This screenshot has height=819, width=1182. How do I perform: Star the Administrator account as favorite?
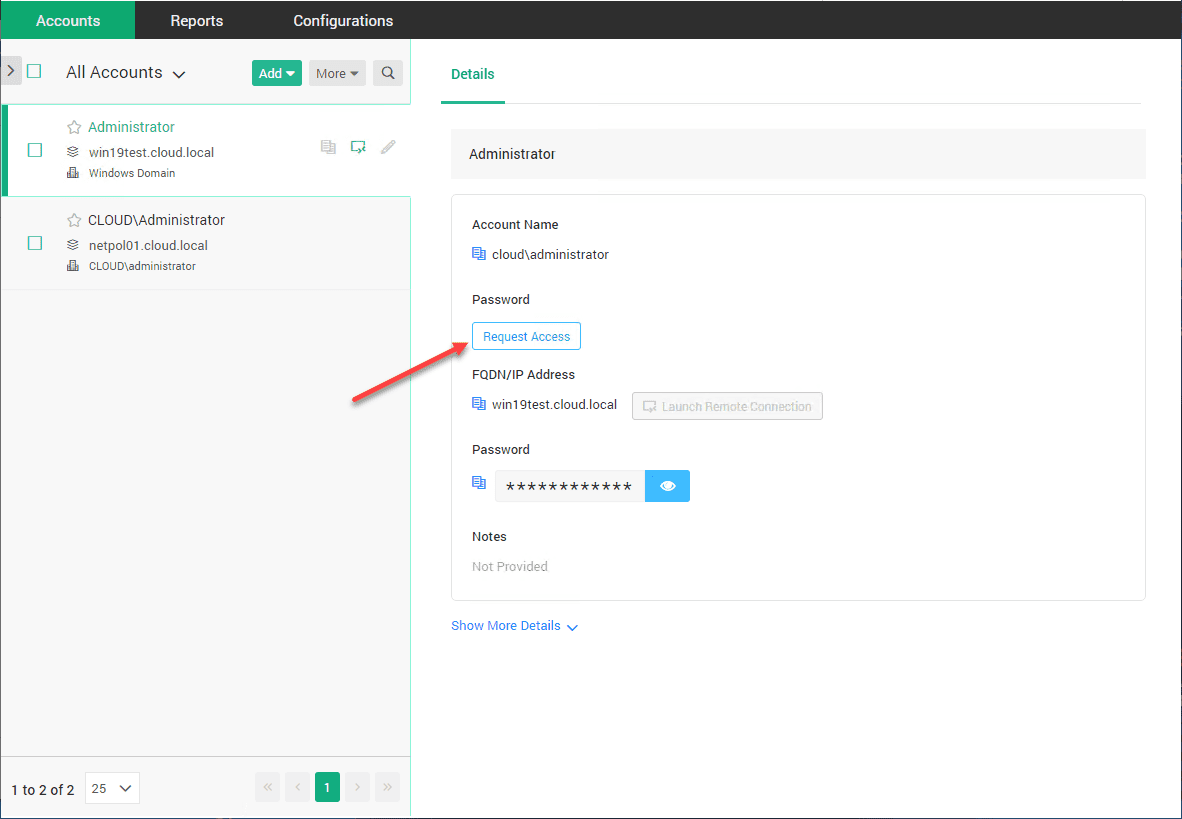tap(74, 127)
